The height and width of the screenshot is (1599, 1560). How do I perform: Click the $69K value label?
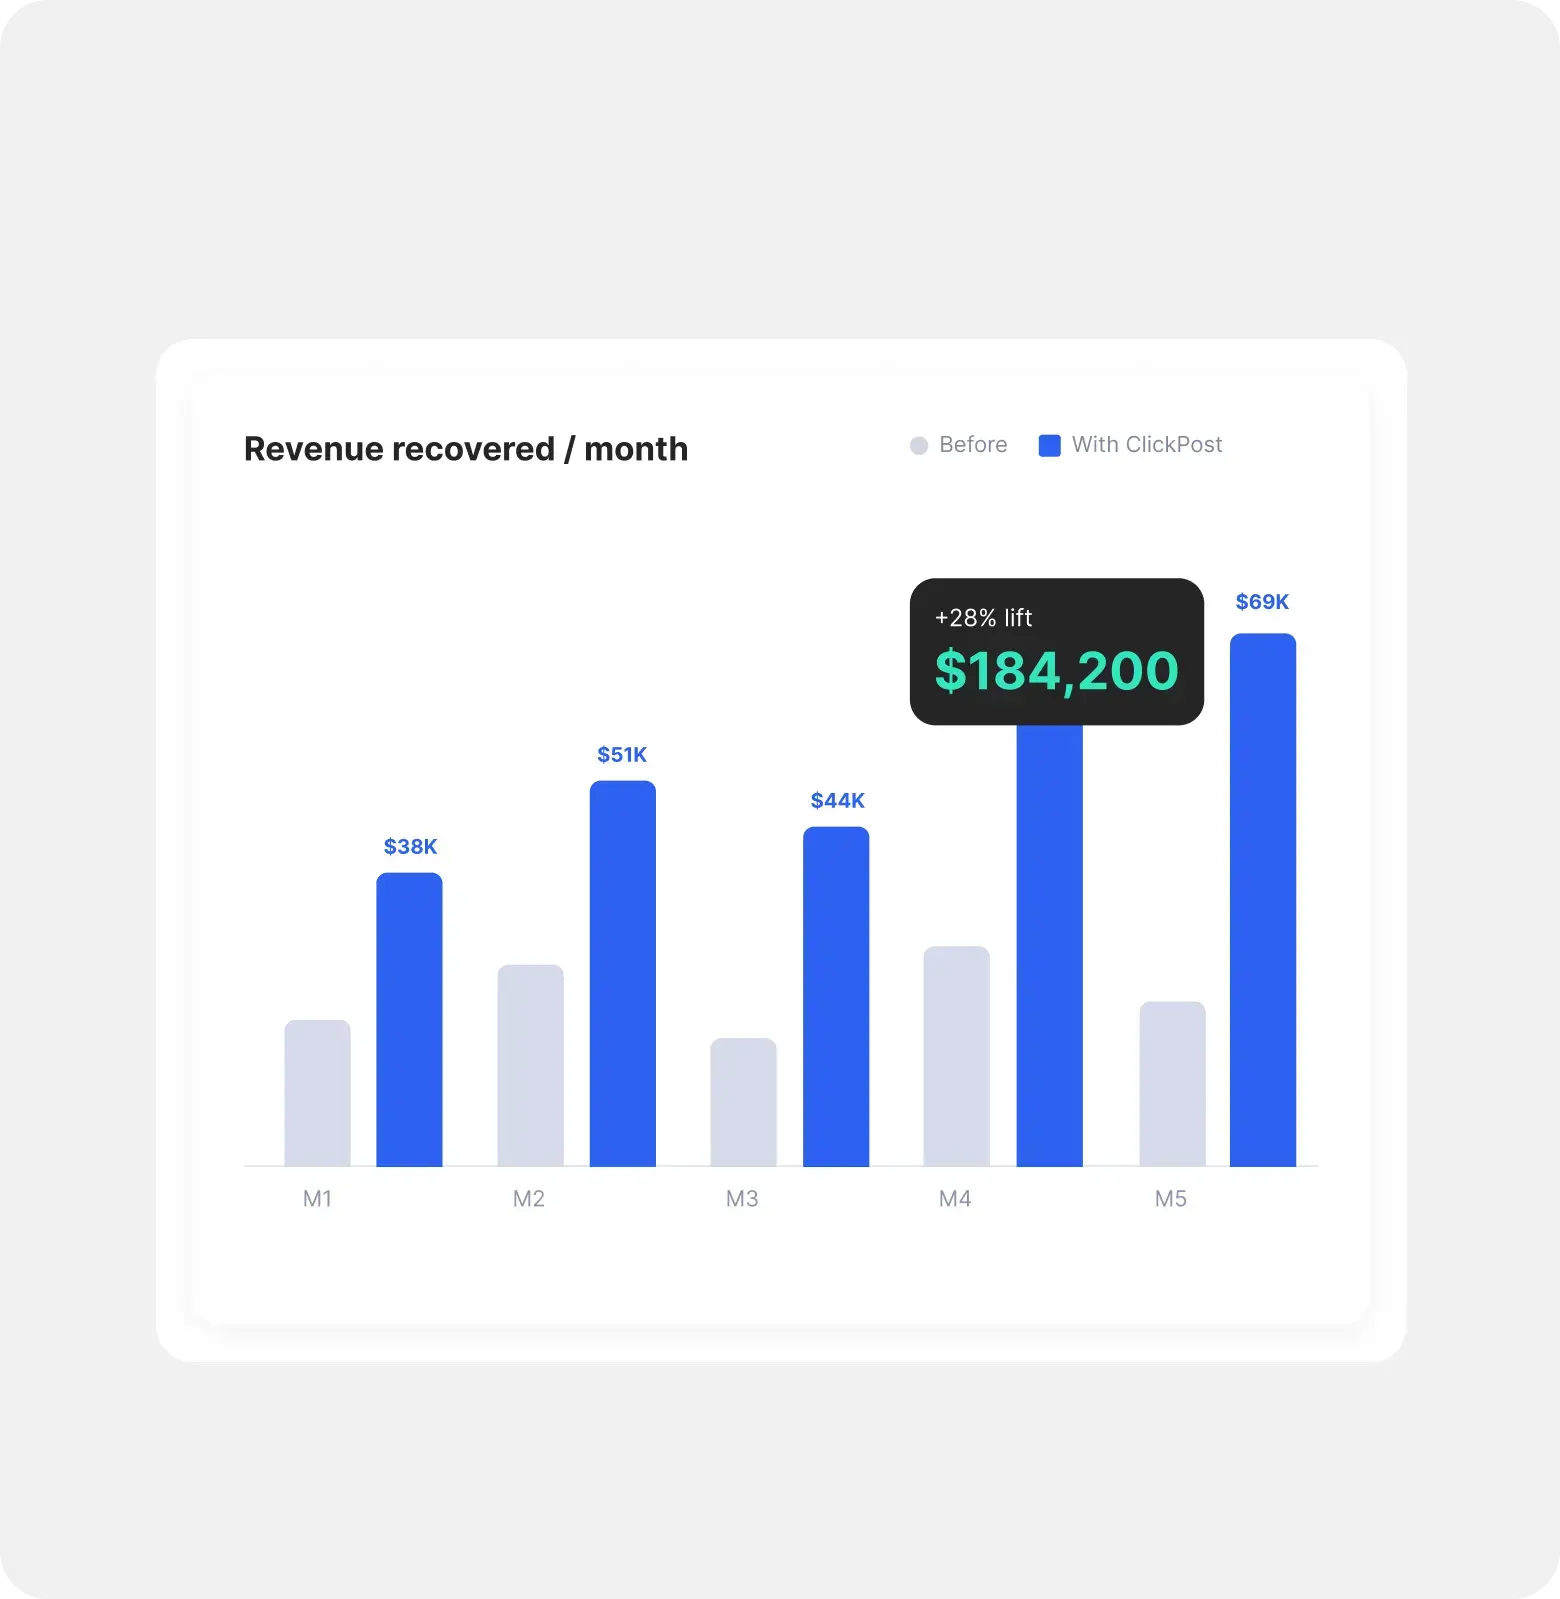[x=1262, y=602]
